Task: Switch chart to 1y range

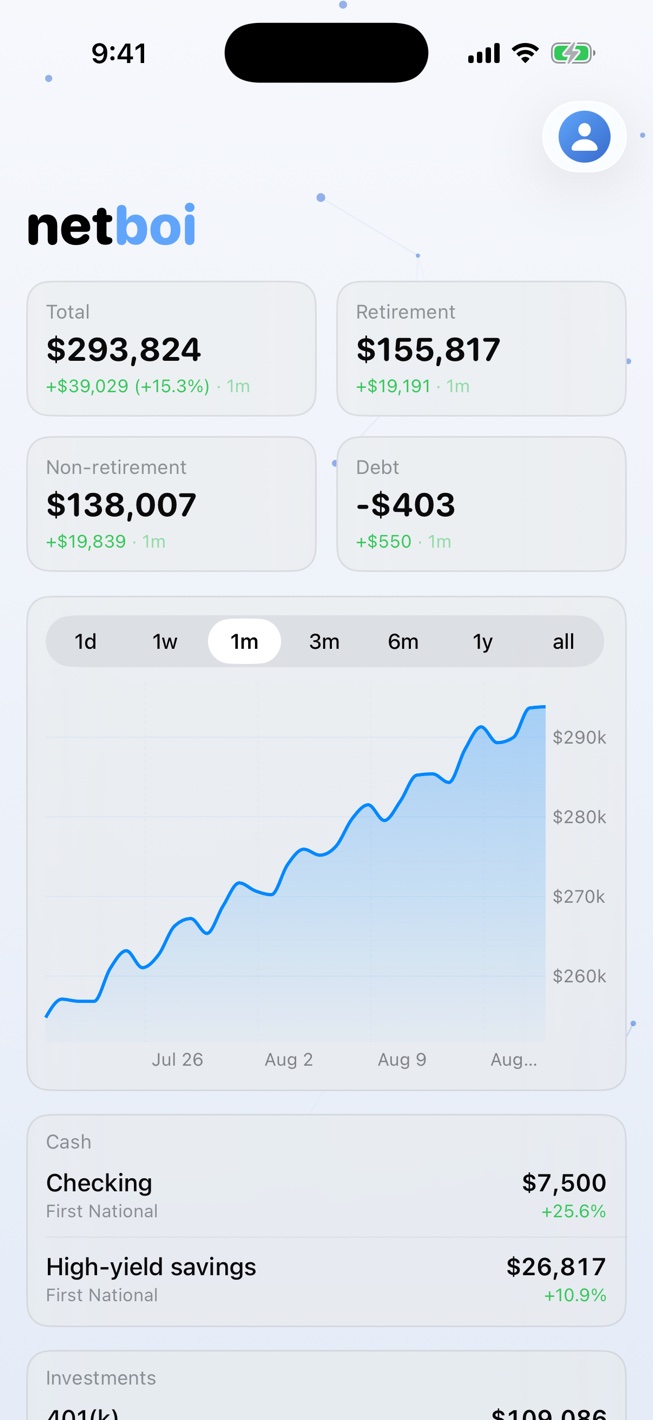Action: point(483,642)
